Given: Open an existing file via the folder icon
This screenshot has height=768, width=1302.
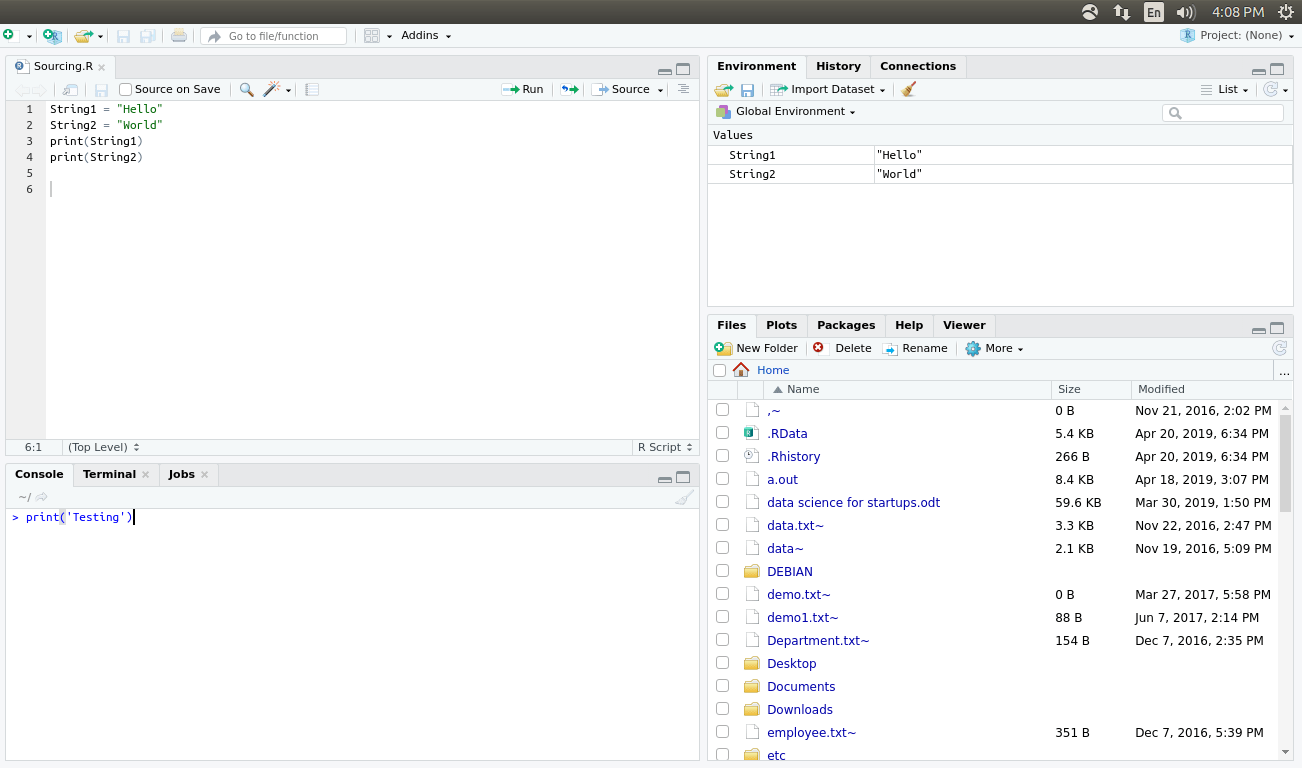Looking at the screenshot, I should (x=83, y=35).
